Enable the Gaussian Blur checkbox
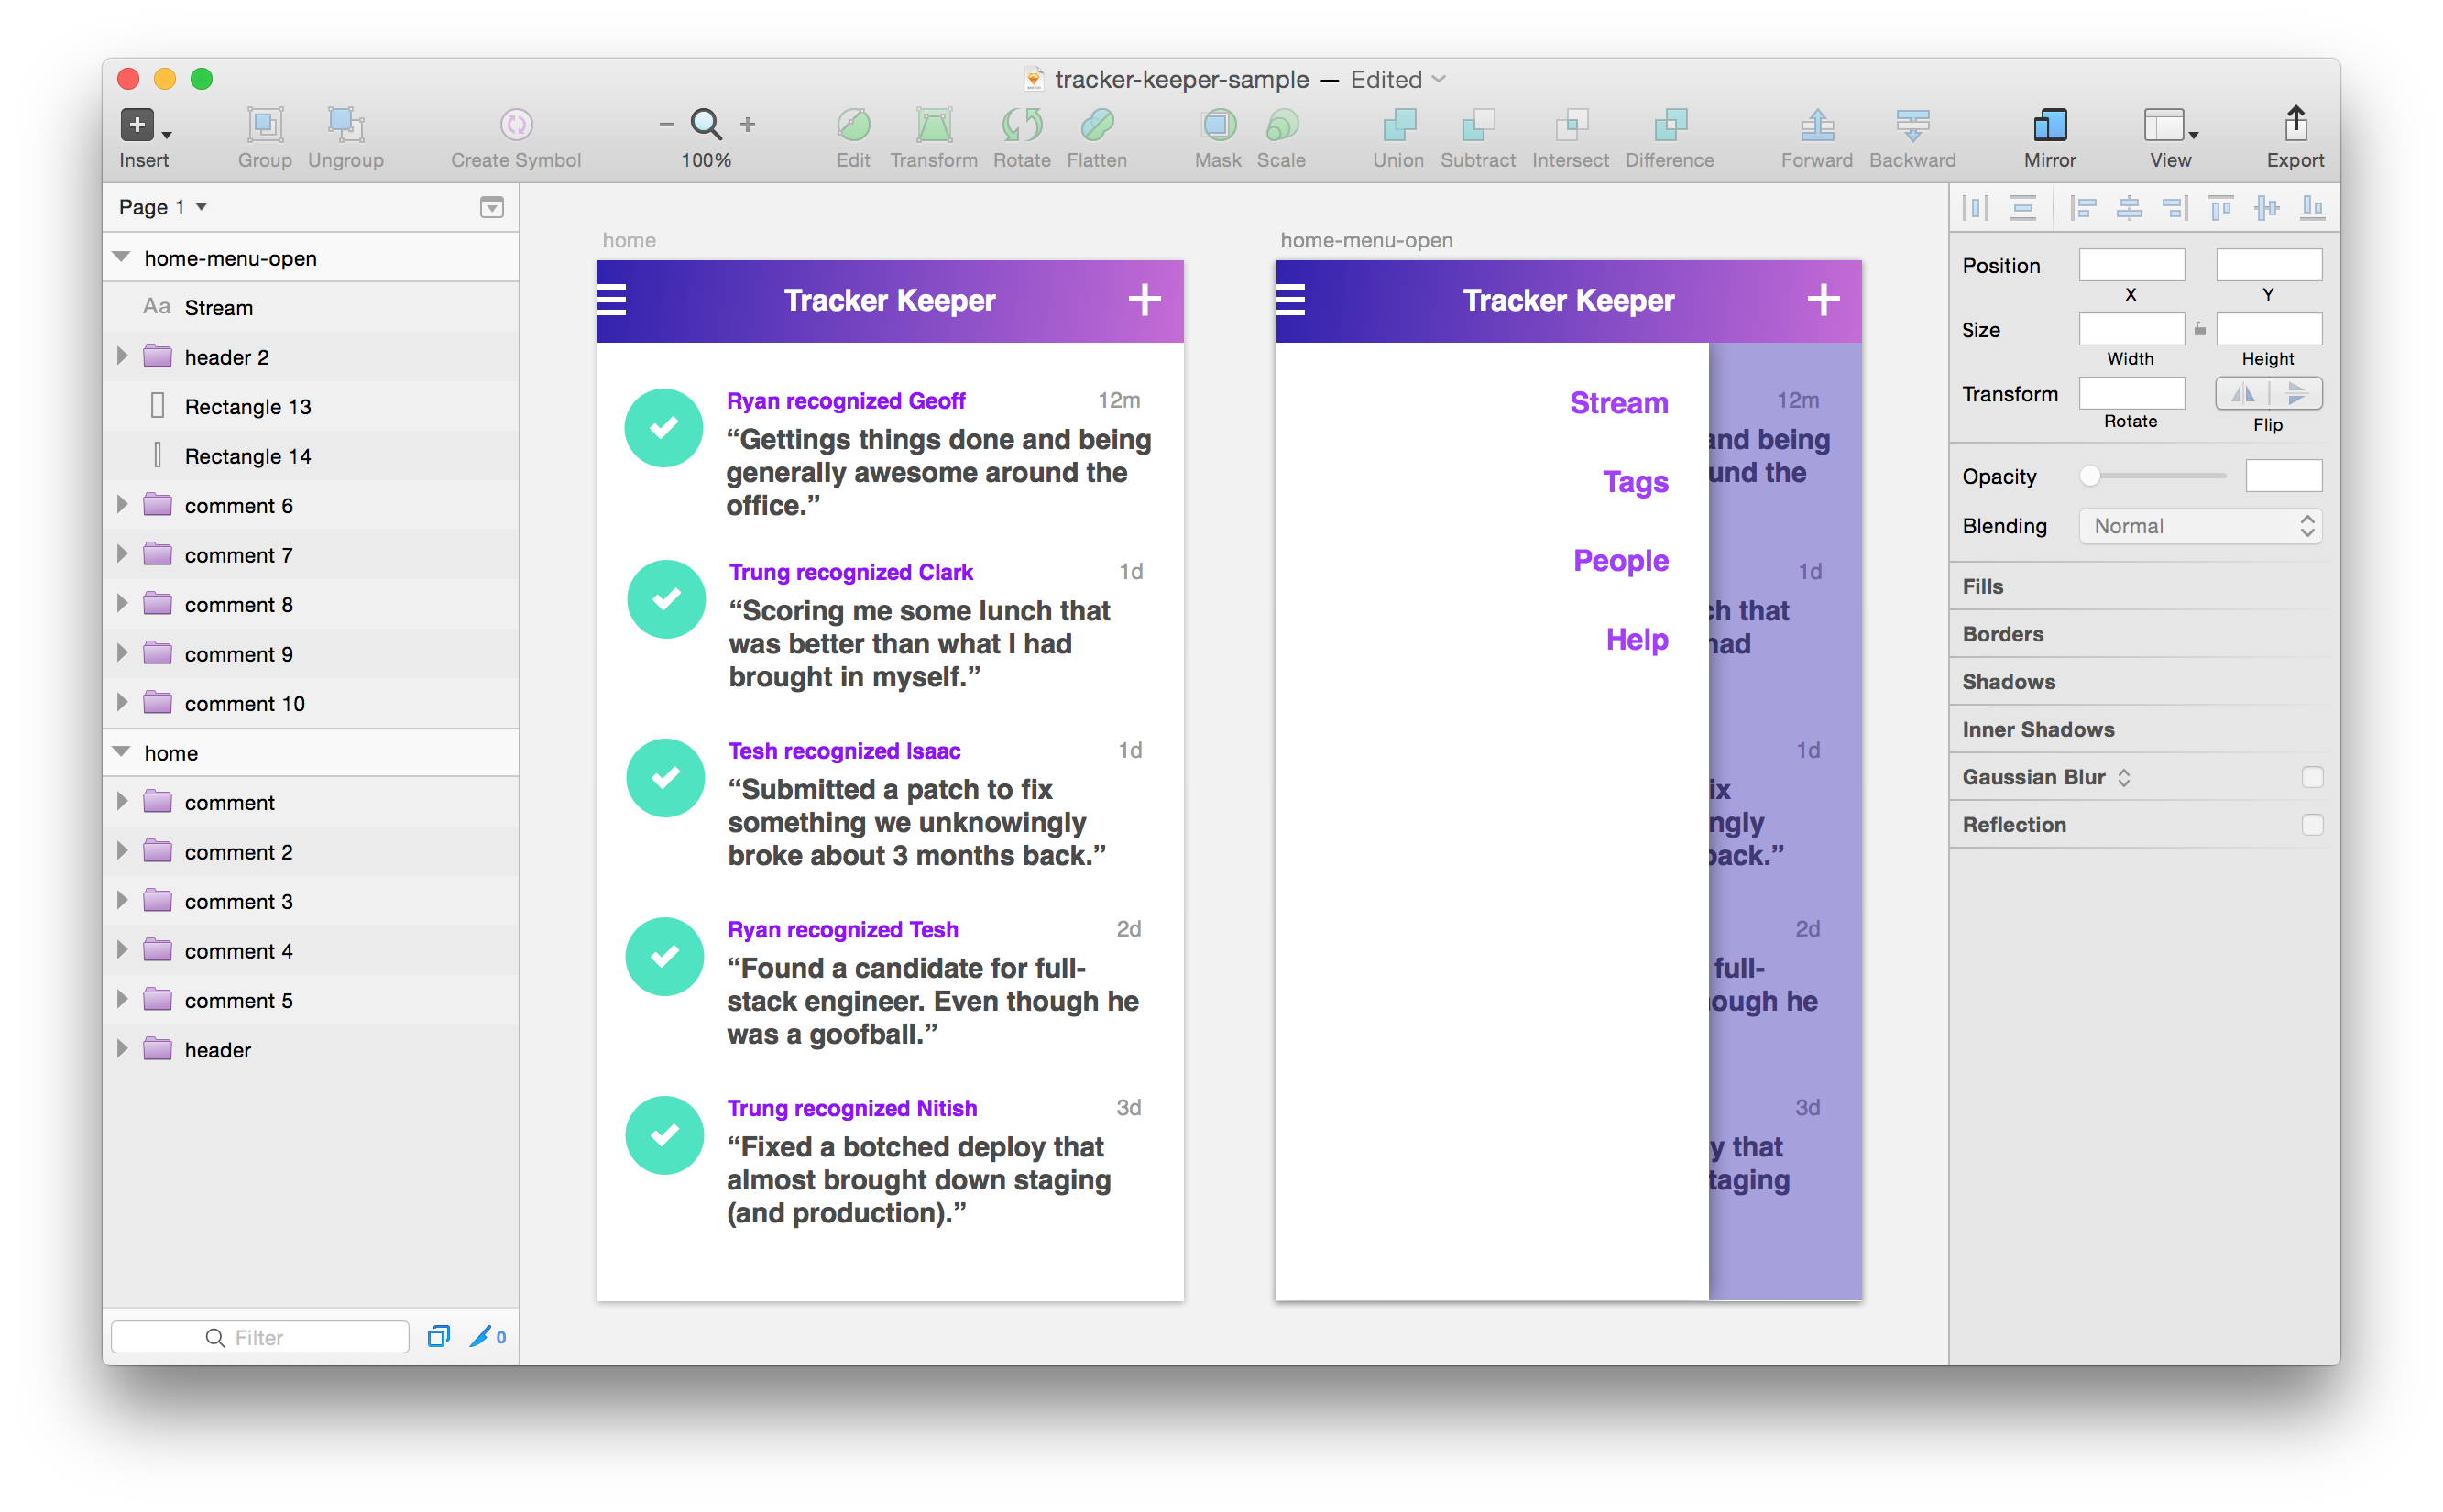This screenshot has width=2443, height=1512. (x=2311, y=777)
